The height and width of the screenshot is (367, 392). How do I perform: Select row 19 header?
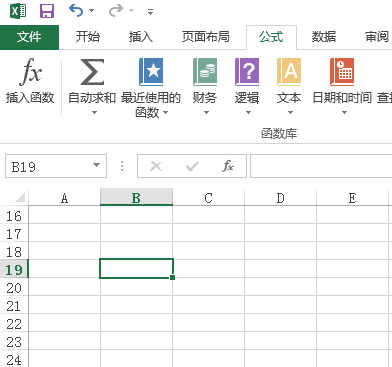point(14,270)
